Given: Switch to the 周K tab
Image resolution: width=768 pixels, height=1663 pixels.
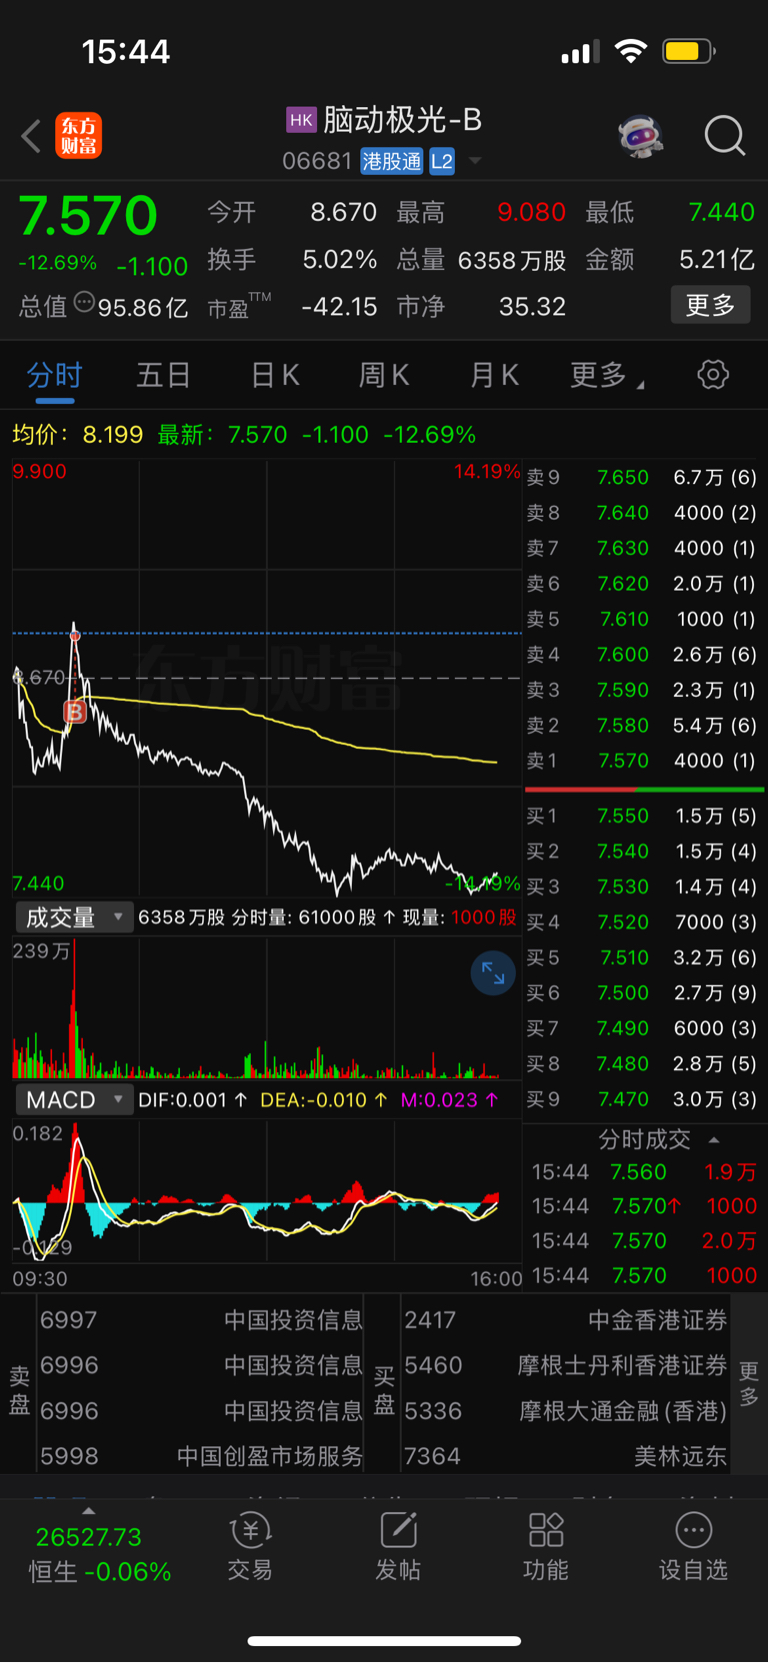Looking at the screenshot, I should (x=384, y=376).
